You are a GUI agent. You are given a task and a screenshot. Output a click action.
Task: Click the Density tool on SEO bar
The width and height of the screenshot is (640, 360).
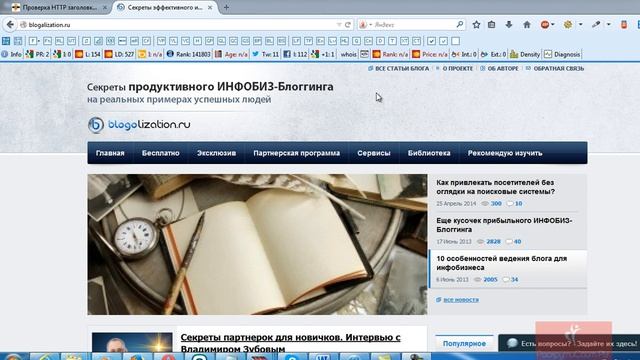click(525, 54)
